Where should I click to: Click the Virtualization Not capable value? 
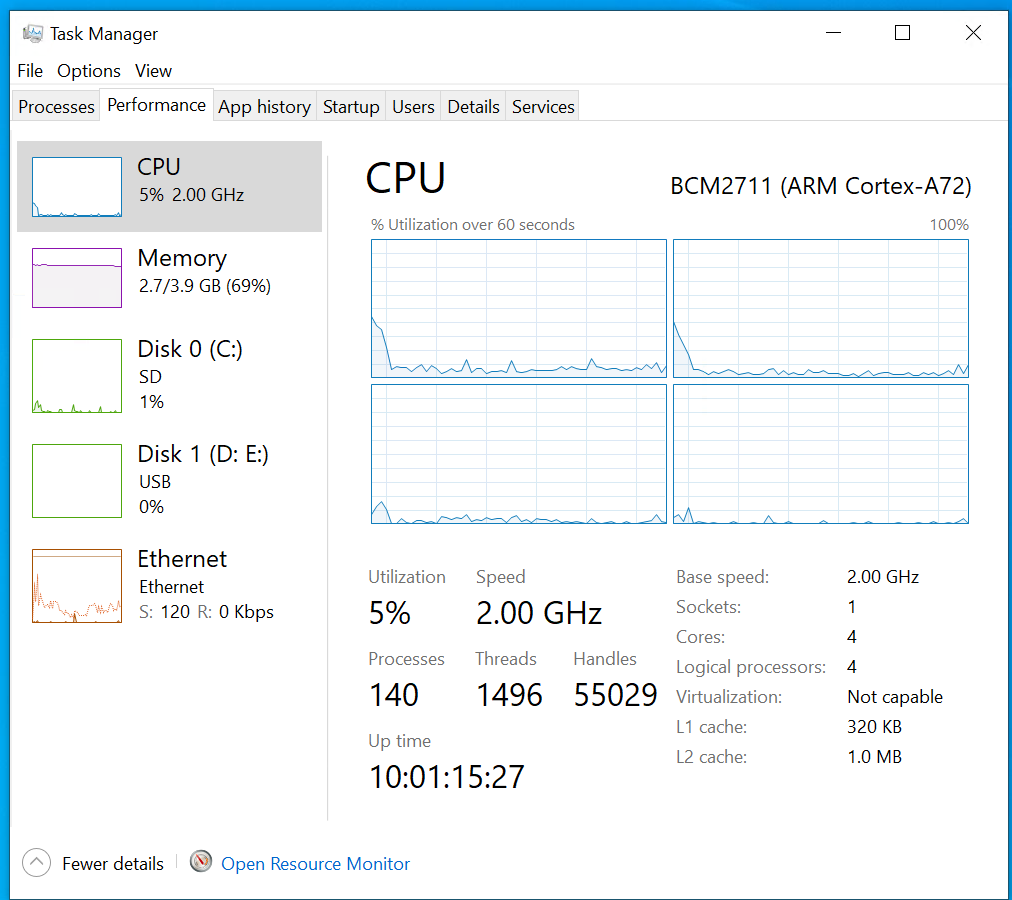point(895,697)
